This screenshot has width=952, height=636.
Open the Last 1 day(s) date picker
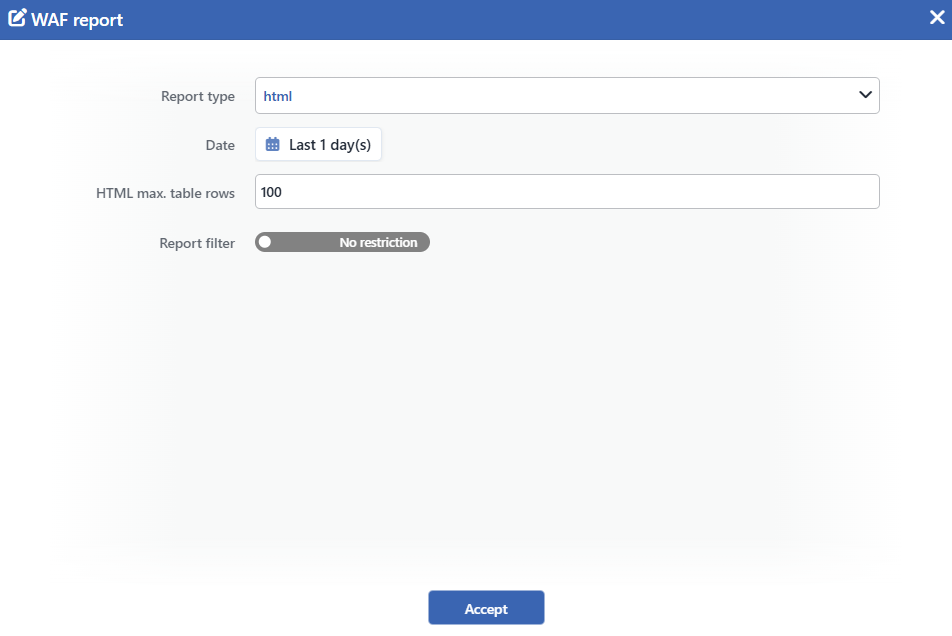pyautogui.click(x=318, y=144)
